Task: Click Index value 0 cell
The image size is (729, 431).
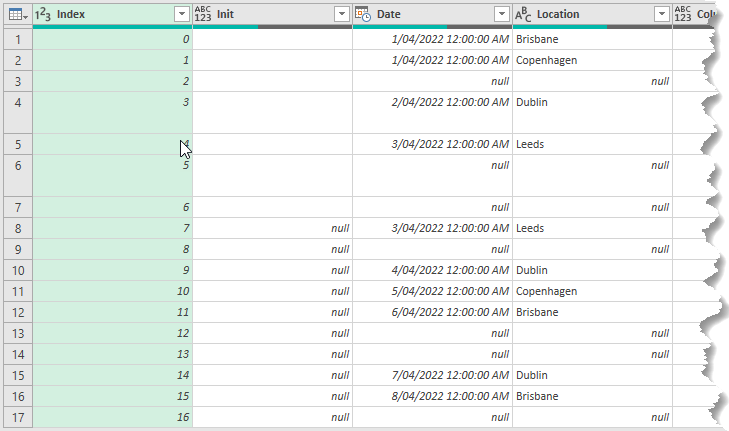Action: pyautogui.click(x=113, y=39)
